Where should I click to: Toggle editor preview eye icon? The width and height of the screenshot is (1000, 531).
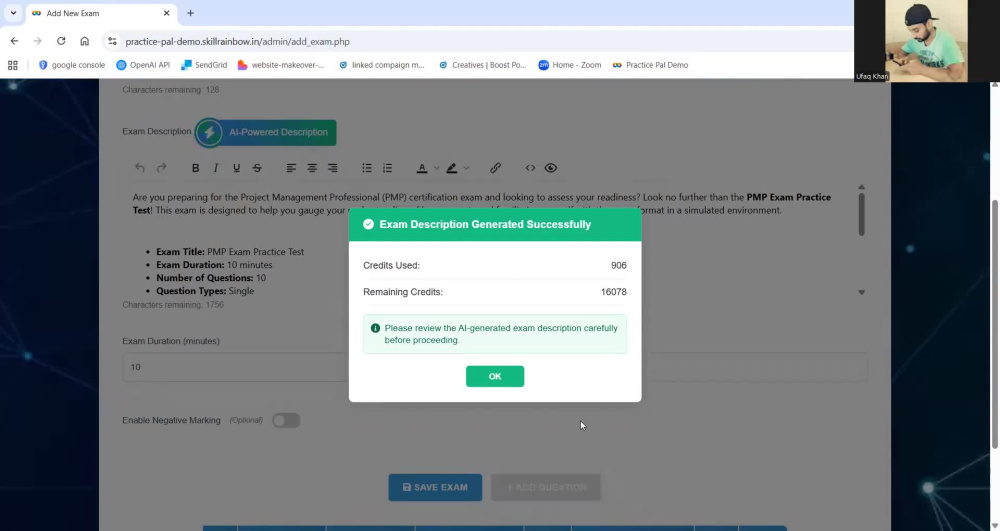tap(551, 168)
